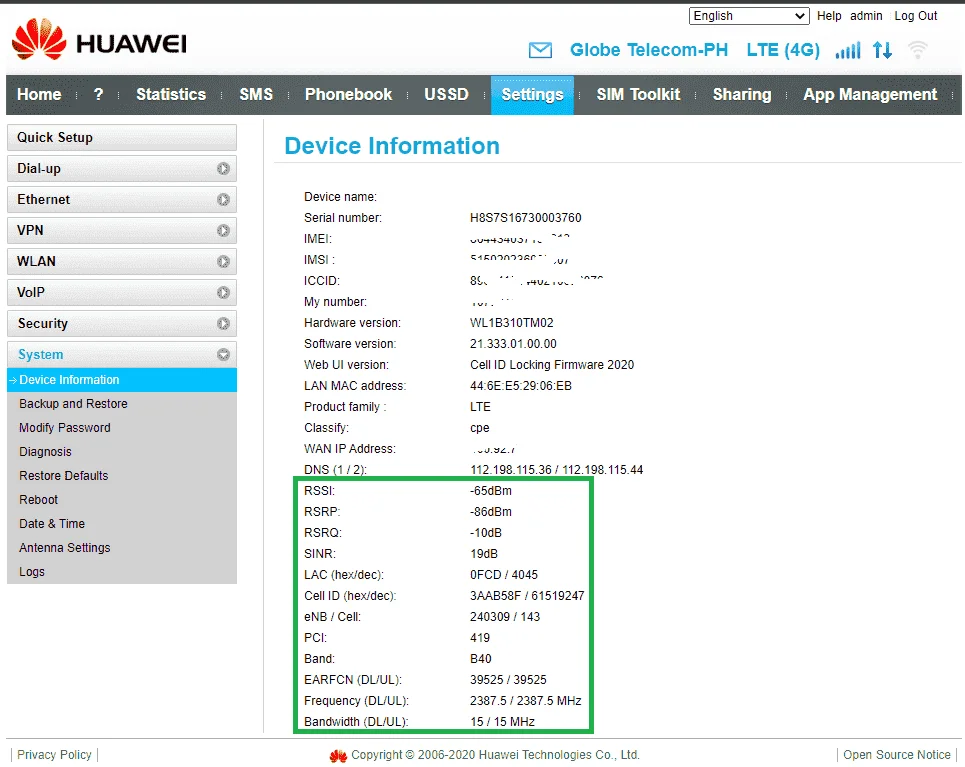Expand the Security section arrow
Viewport: 965px width, 767px height.
coord(223,324)
